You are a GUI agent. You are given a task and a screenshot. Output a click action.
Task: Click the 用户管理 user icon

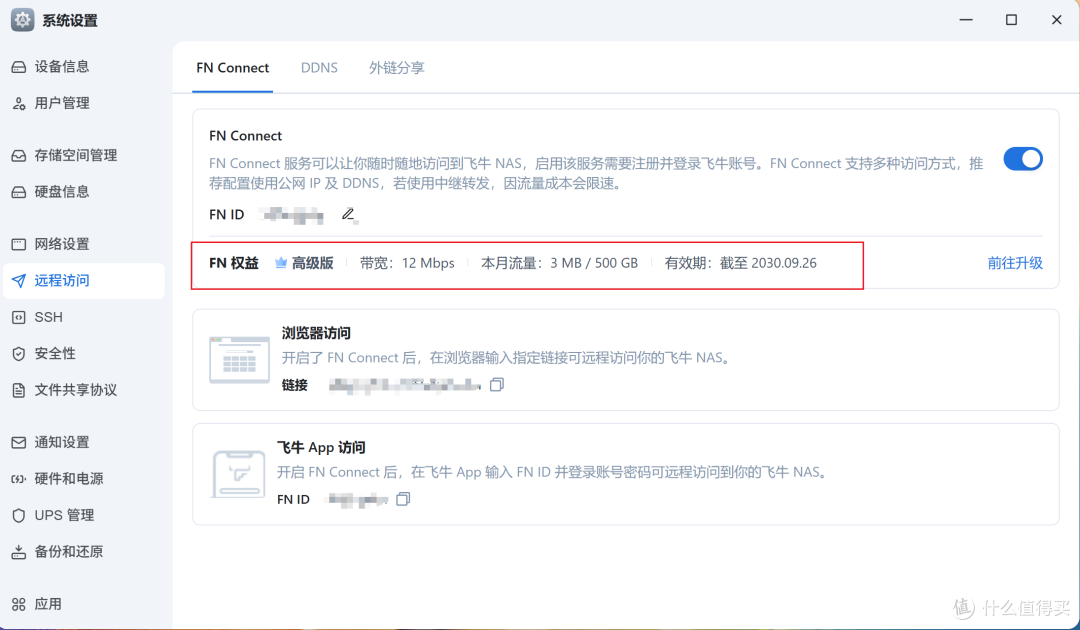[19, 103]
